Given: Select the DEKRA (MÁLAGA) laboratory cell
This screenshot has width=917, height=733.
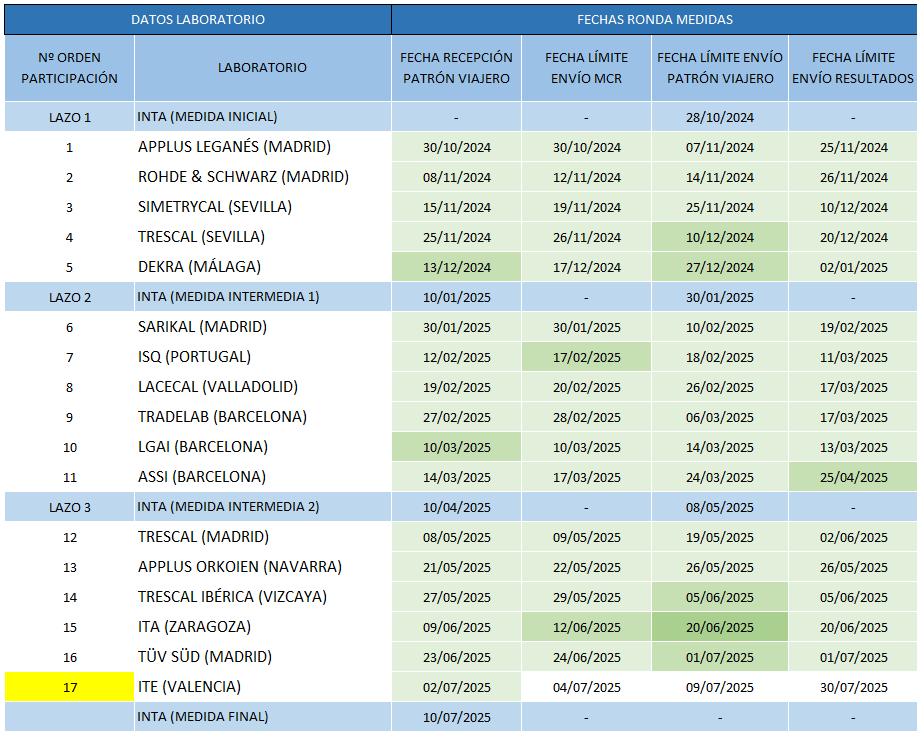Looking at the screenshot, I should pos(263,267).
